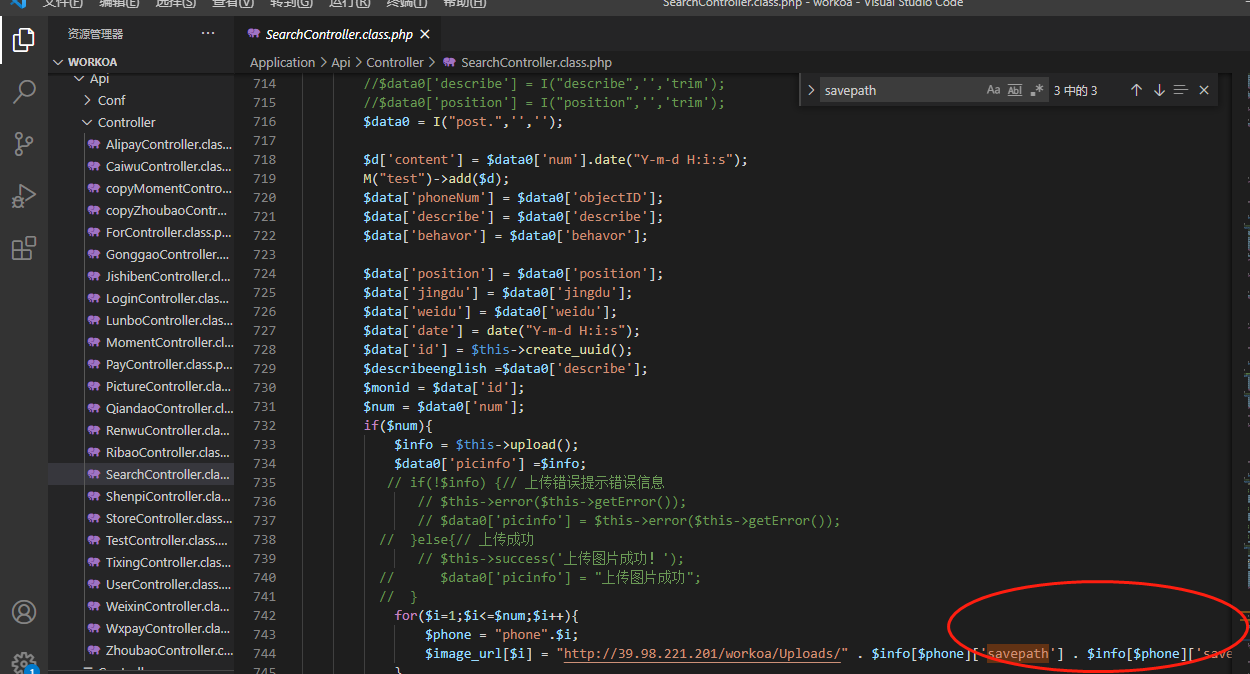Open the Accounts menu icon
The width and height of the screenshot is (1250, 674).
[23, 612]
